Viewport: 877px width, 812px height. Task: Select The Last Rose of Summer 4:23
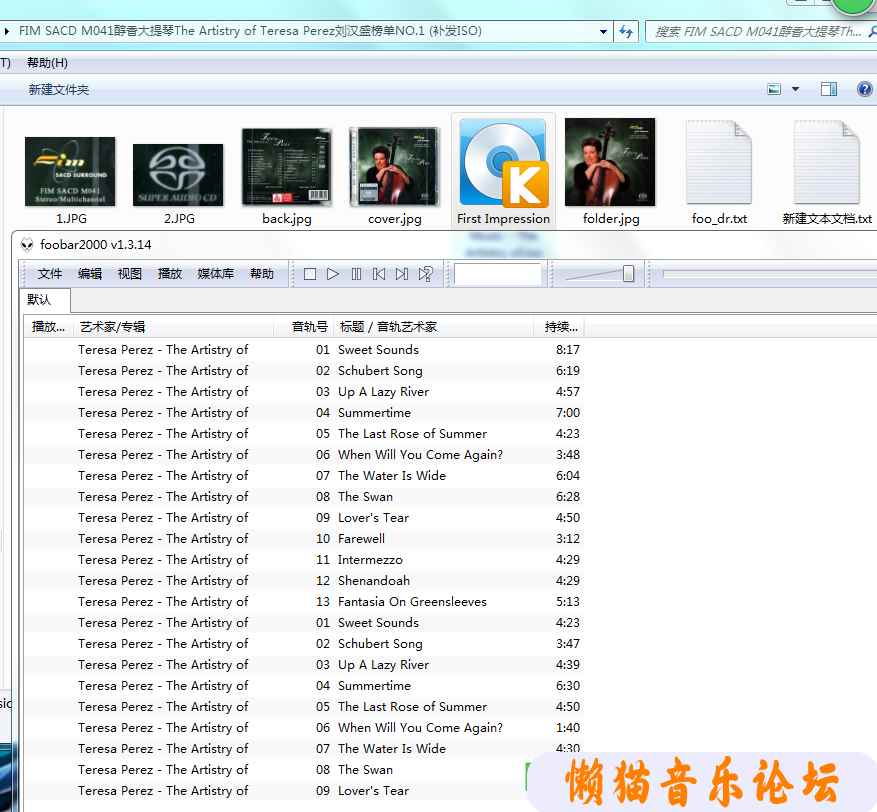click(304, 433)
